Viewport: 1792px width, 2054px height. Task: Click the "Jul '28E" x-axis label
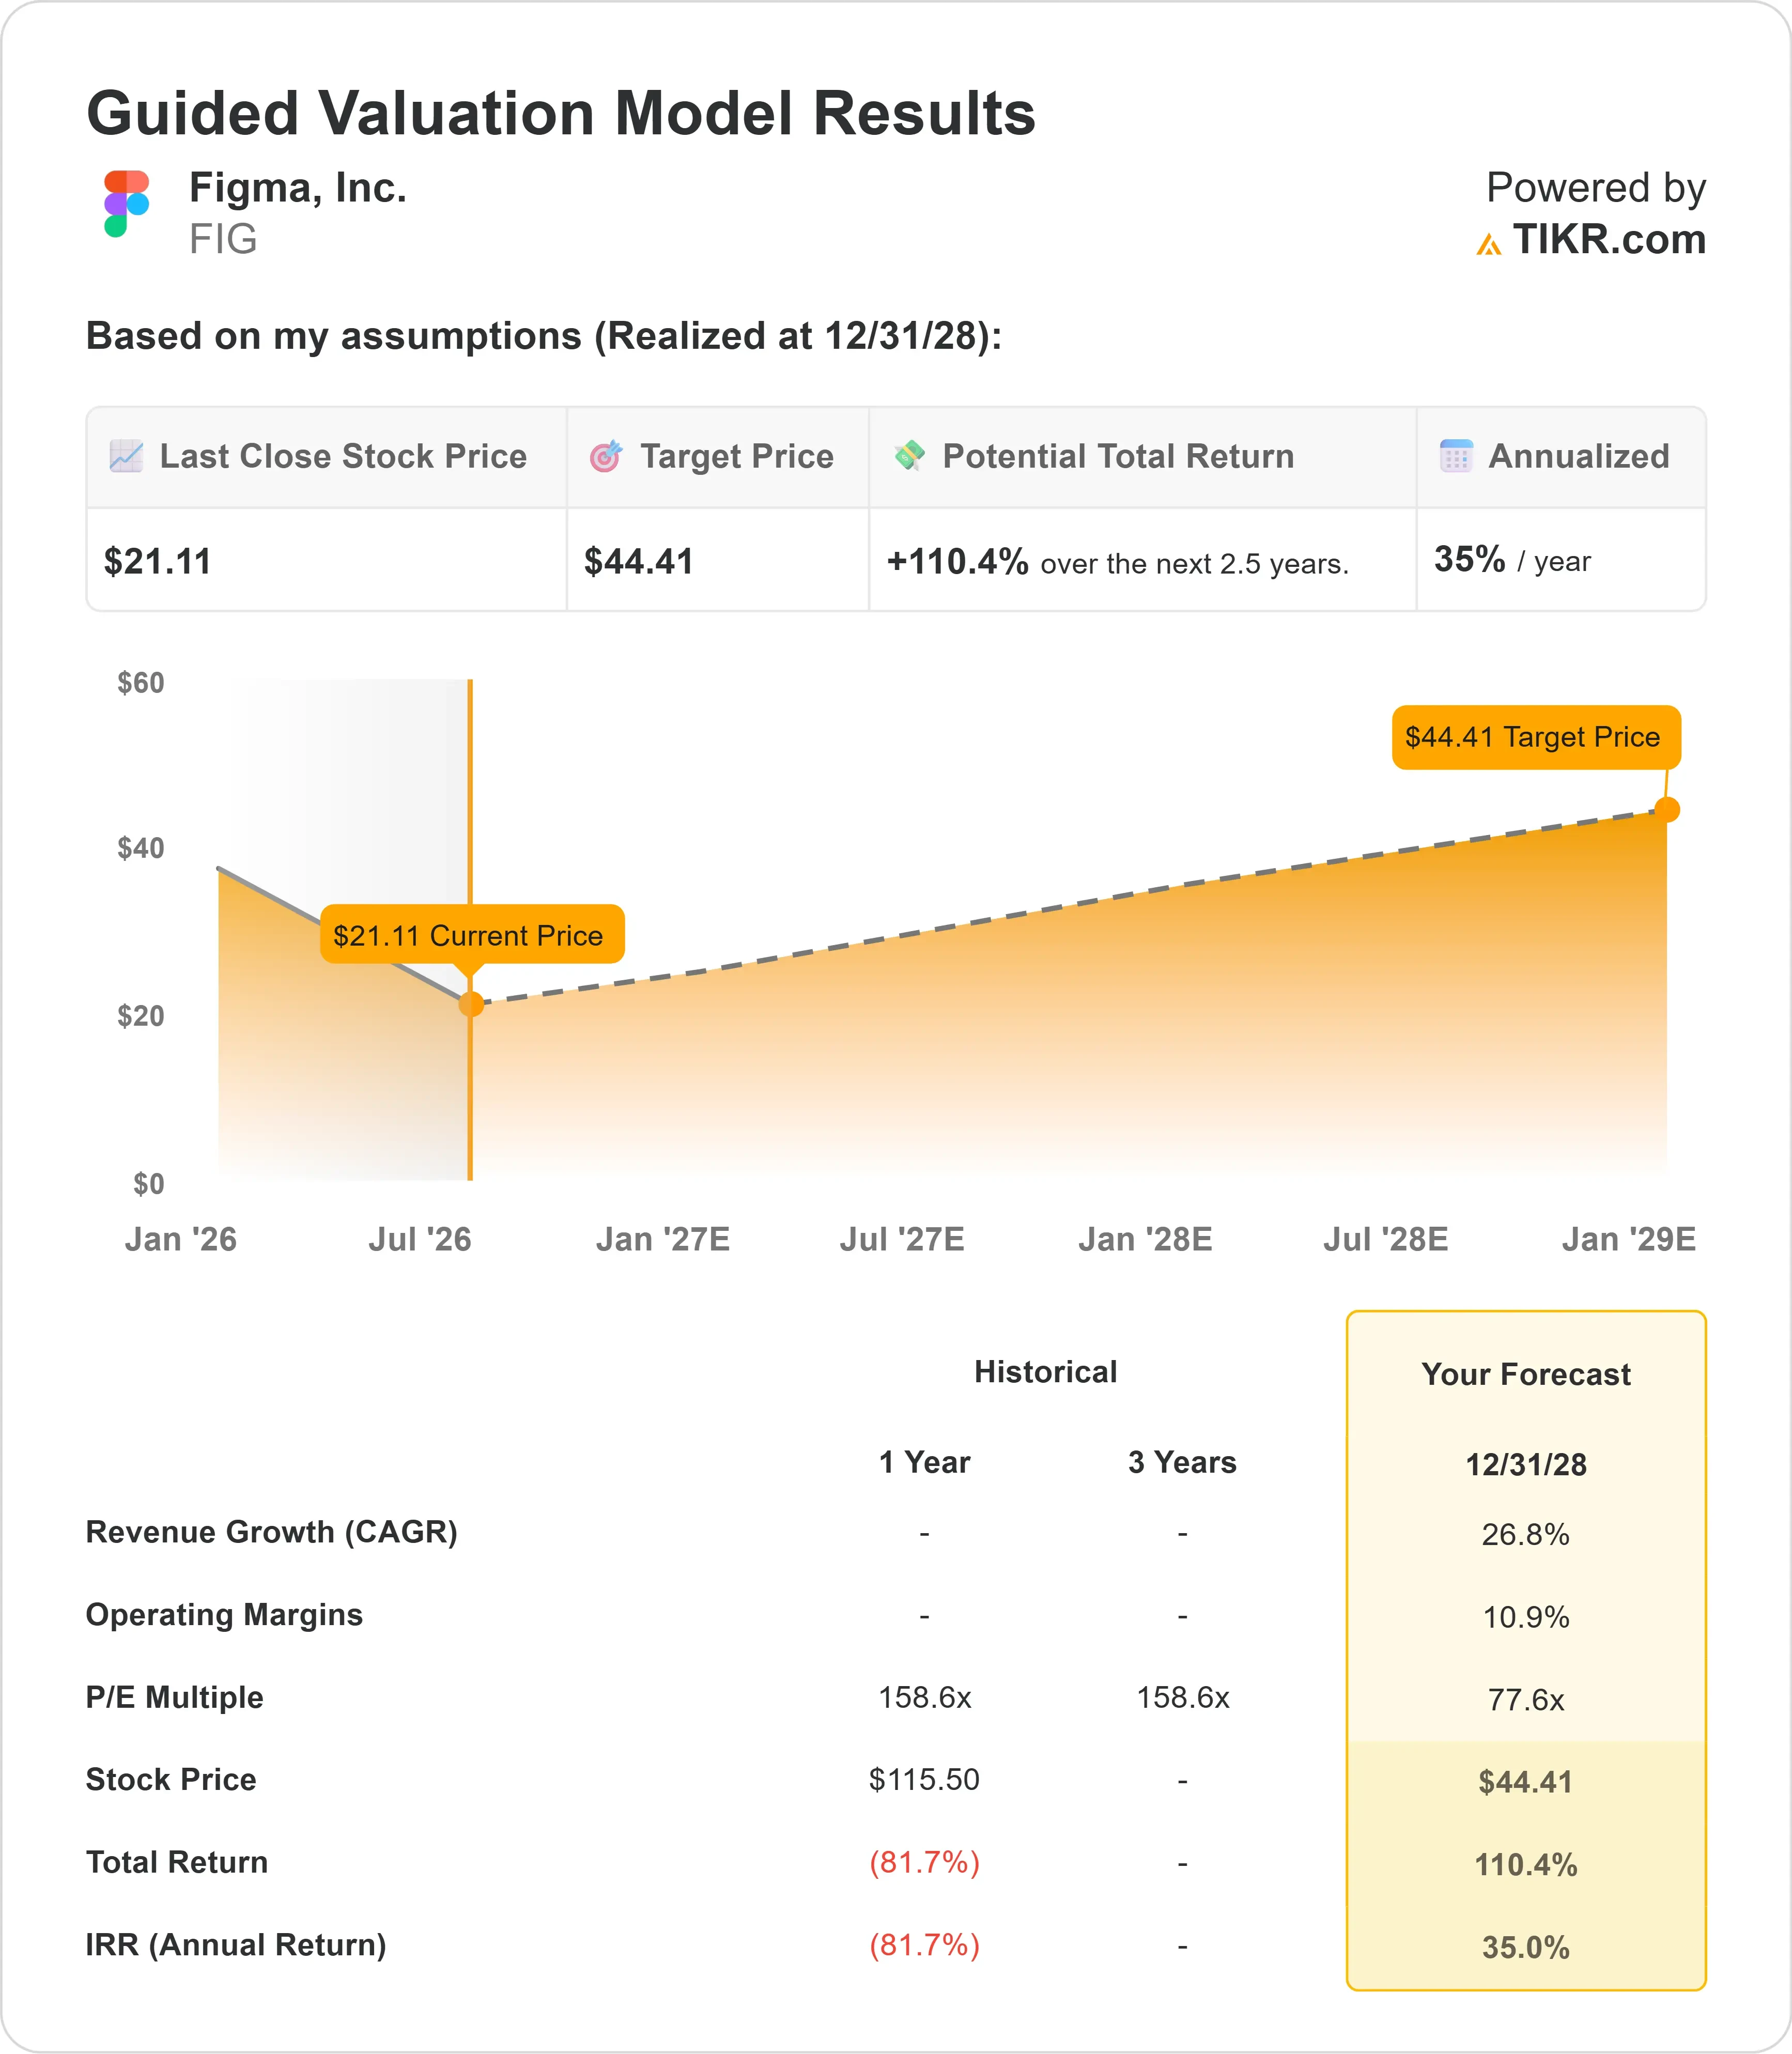tap(1386, 1240)
